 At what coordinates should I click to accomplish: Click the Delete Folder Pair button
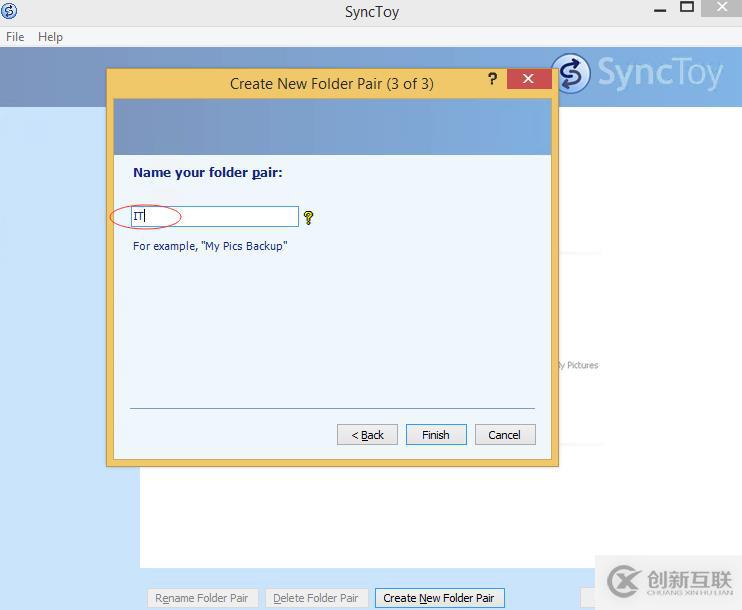tap(316, 598)
